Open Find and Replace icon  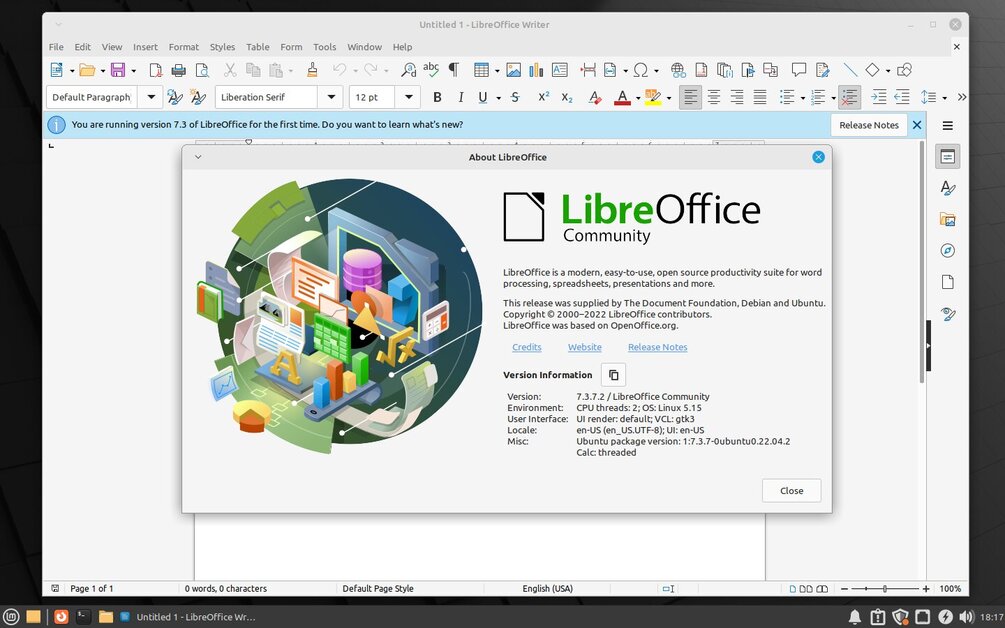point(408,70)
